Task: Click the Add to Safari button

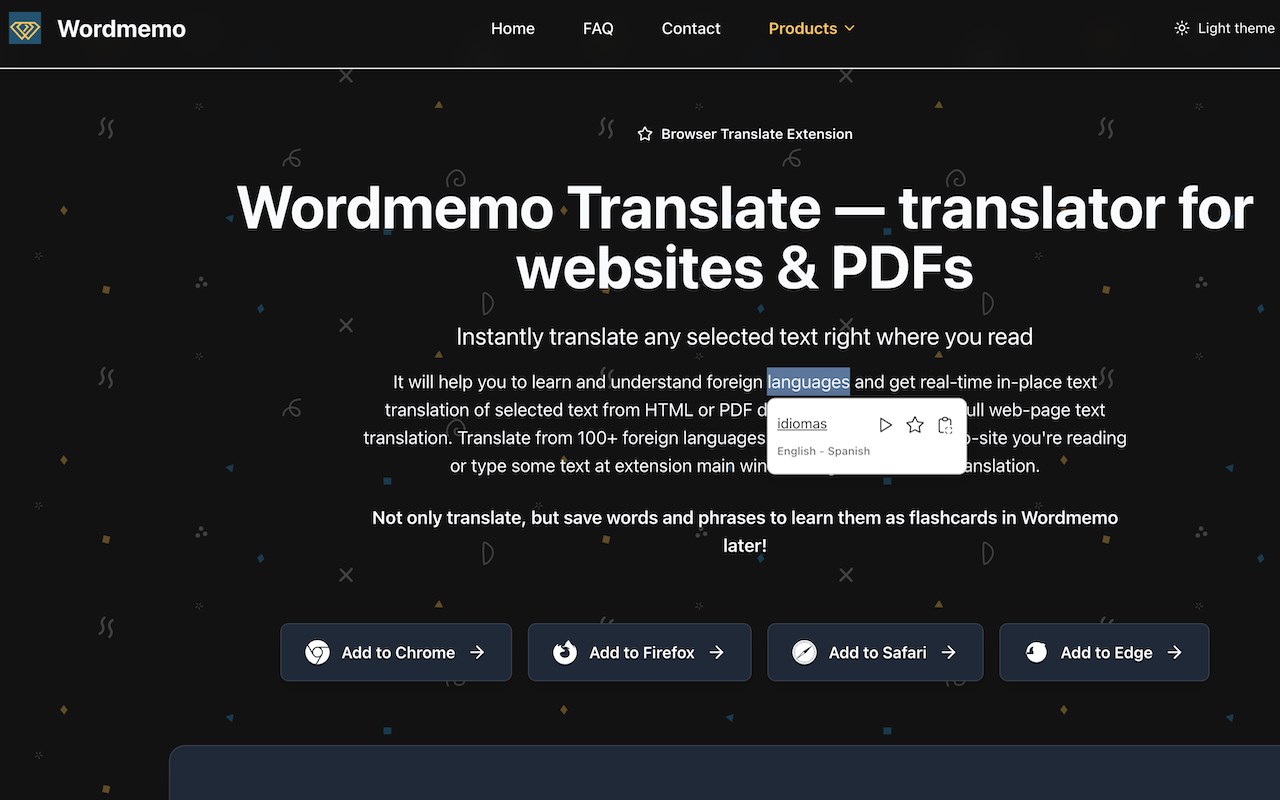Action: [x=875, y=652]
